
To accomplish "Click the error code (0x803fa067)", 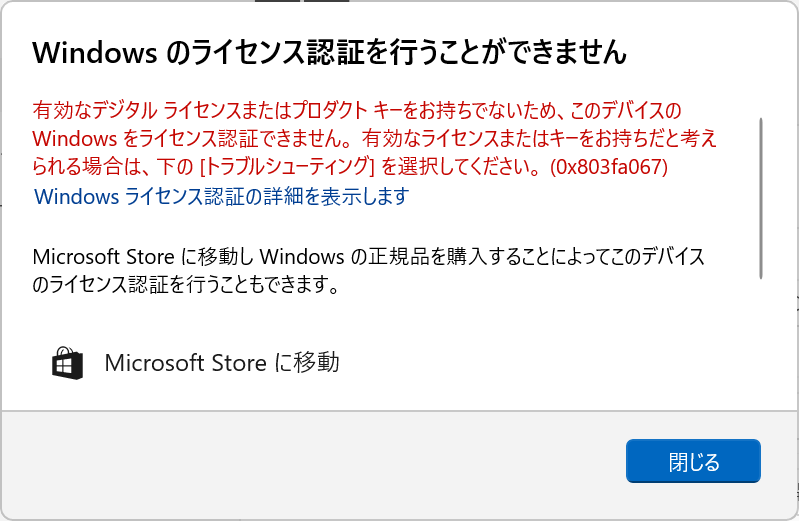I will 609,167.
